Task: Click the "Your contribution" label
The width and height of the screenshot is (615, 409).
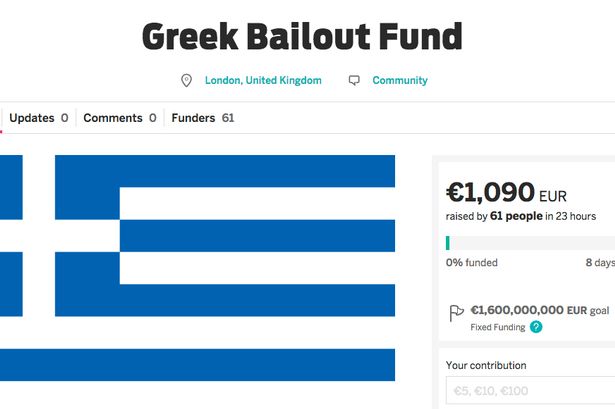Action: click(486, 365)
